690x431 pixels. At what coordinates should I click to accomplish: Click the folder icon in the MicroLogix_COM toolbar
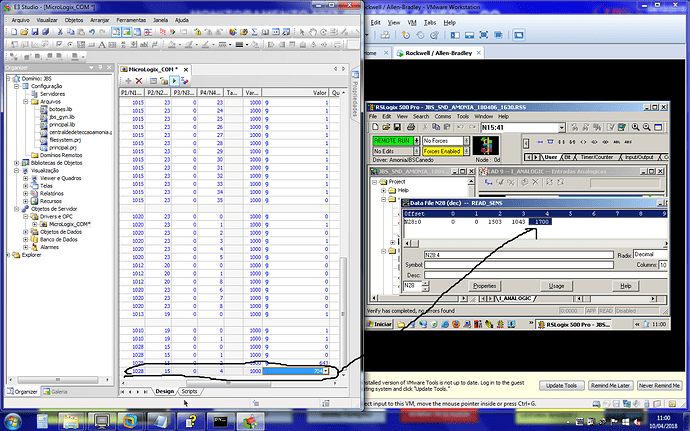click(164, 81)
